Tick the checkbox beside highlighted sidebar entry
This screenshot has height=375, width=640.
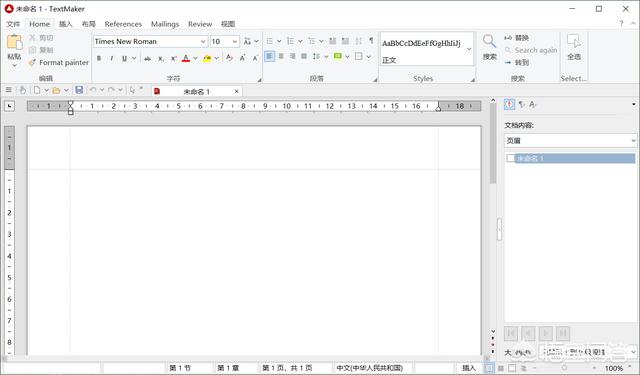pos(510,158)
